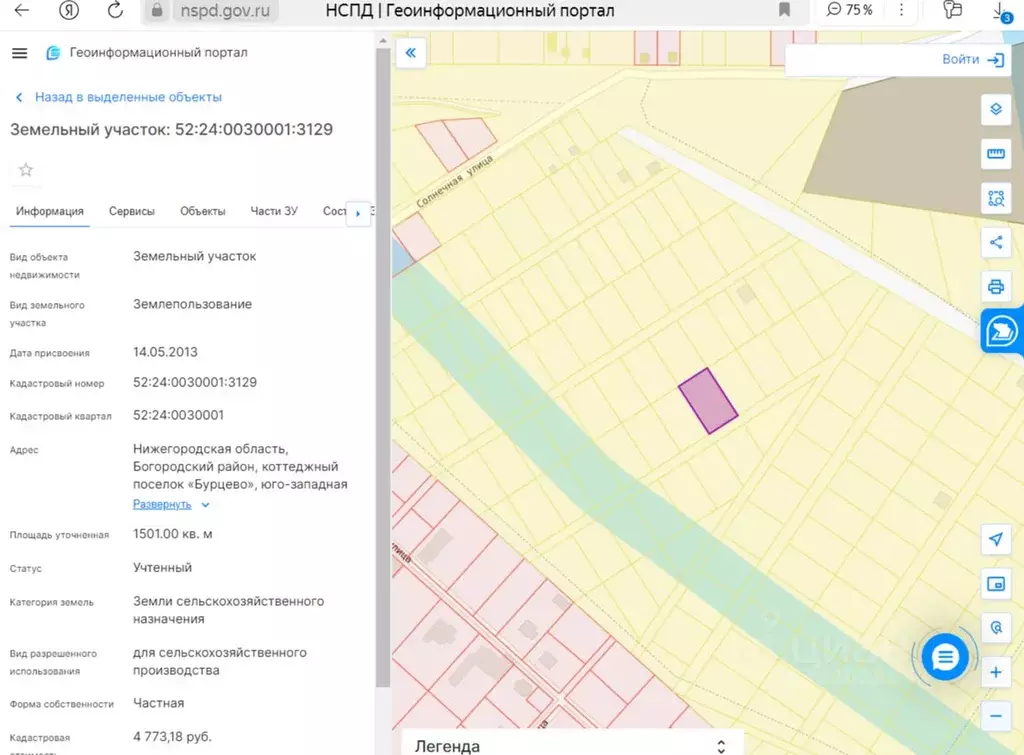Bookmark this page
Viewport: 1024px width, 755px height.
click(x=784, y=10)
